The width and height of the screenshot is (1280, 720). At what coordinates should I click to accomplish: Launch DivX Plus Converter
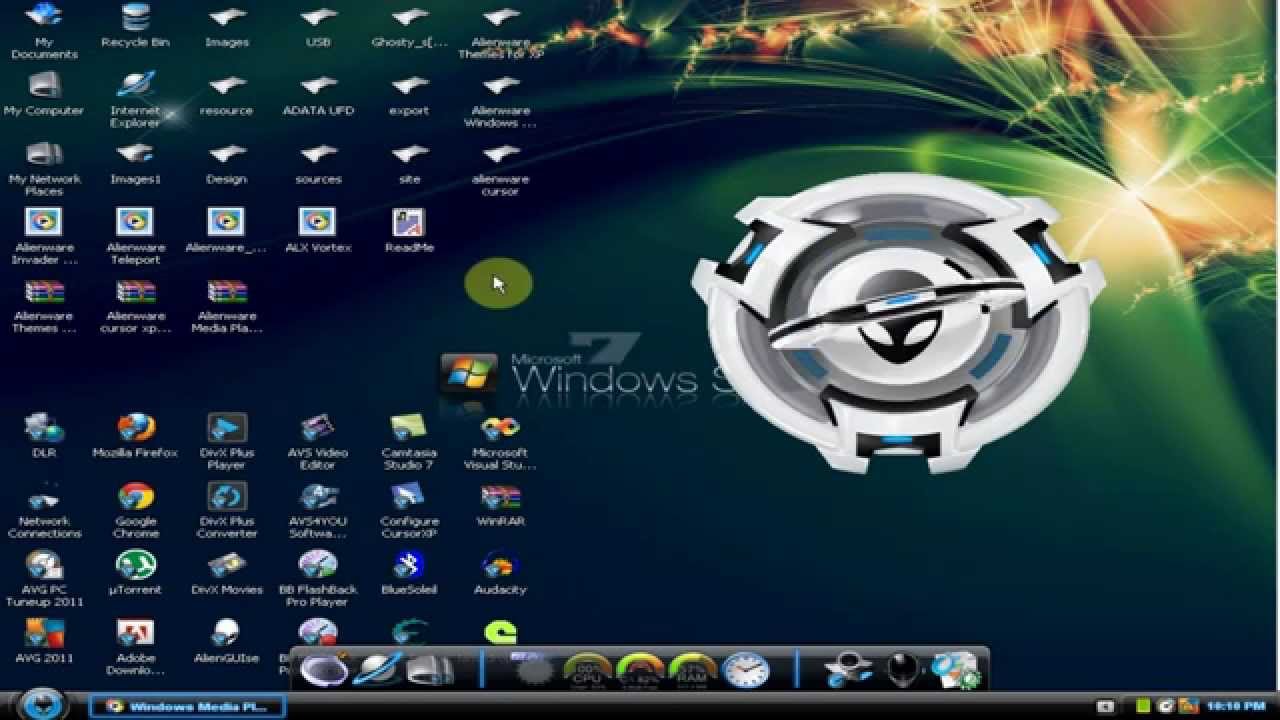click(x=227, y=510)
